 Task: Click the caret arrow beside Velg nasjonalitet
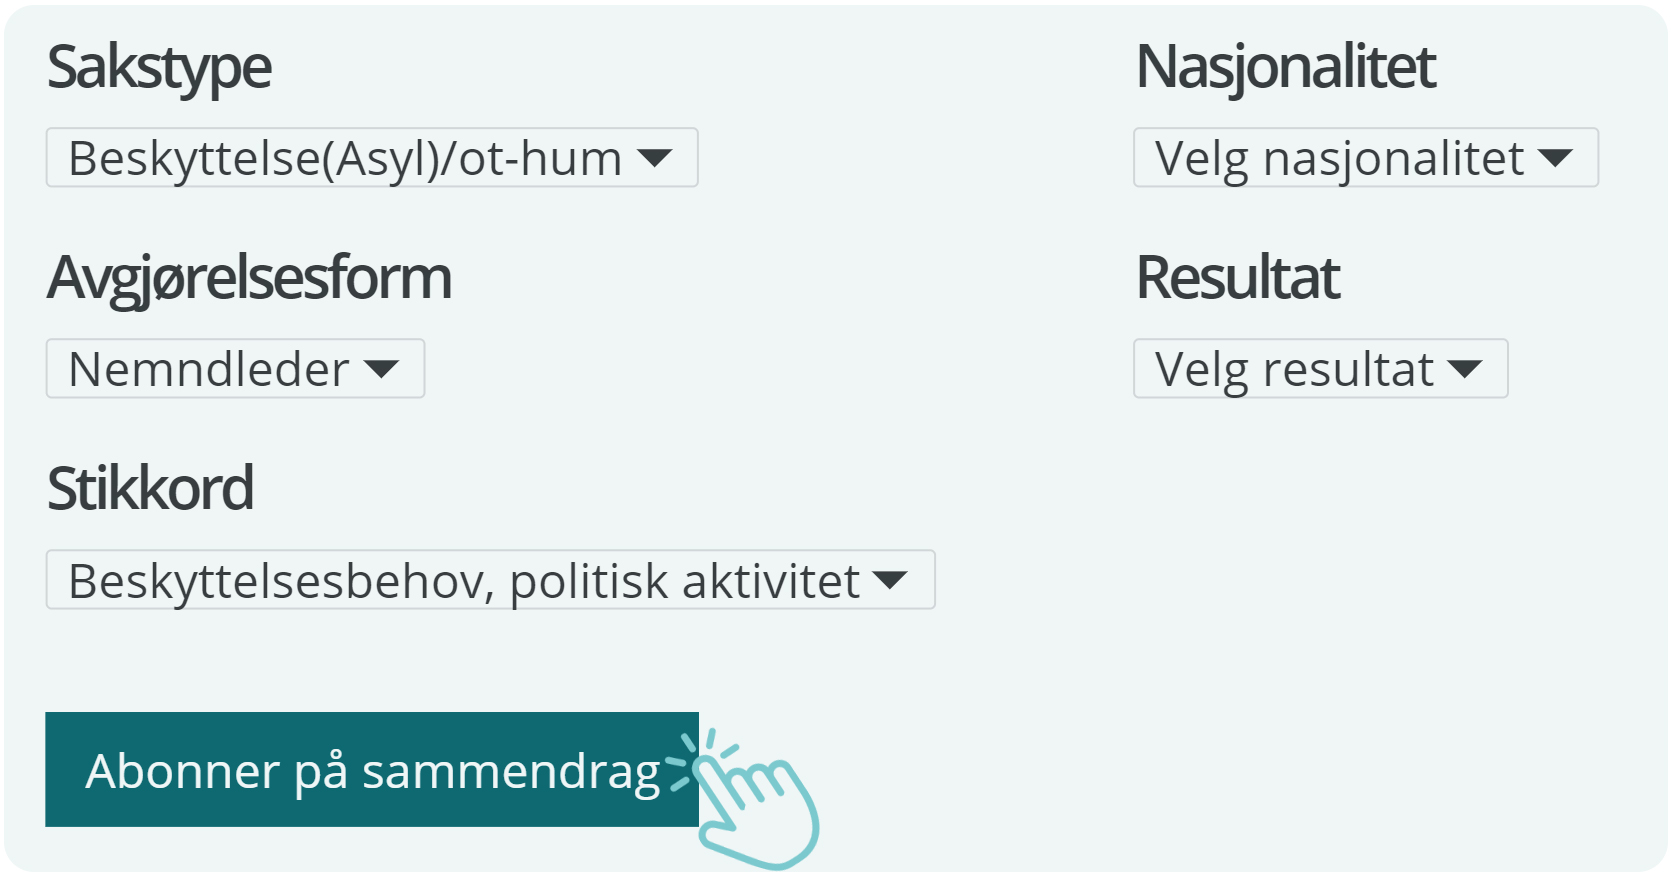[1556, 158]
